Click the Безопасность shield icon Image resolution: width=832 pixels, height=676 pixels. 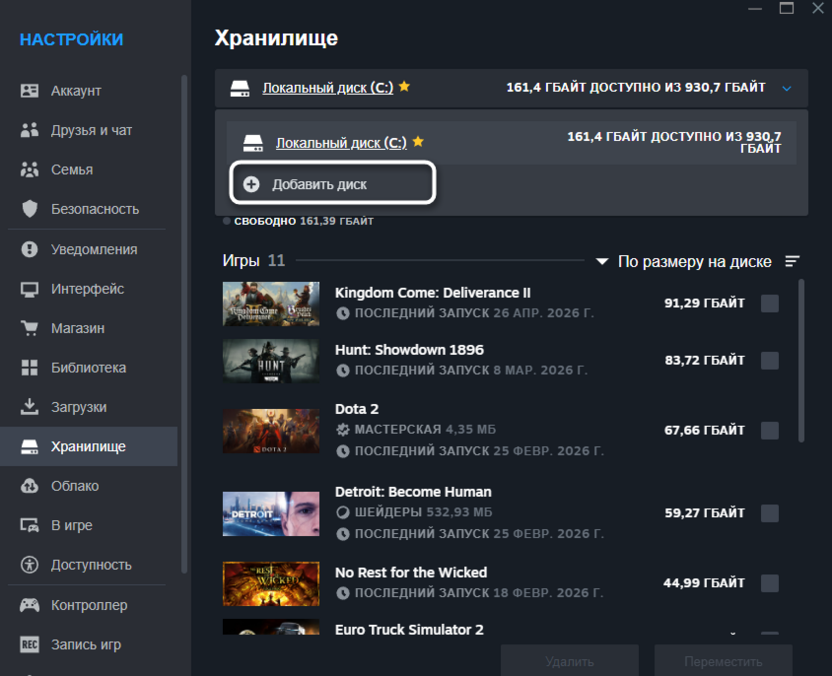pyautogui.click(x=29, y=209)
